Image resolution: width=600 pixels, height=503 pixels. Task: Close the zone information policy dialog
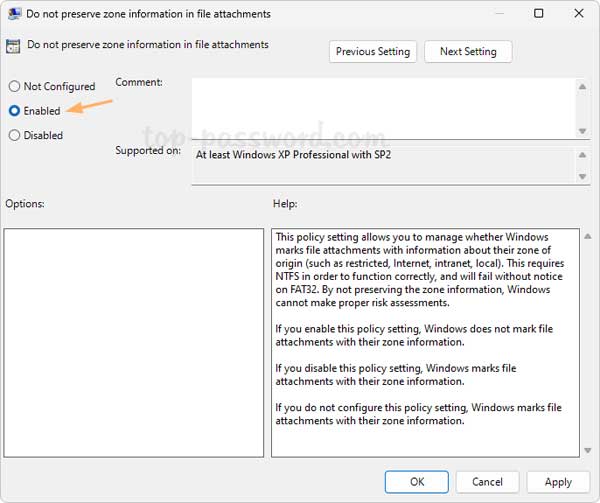(x=581, y=14)
